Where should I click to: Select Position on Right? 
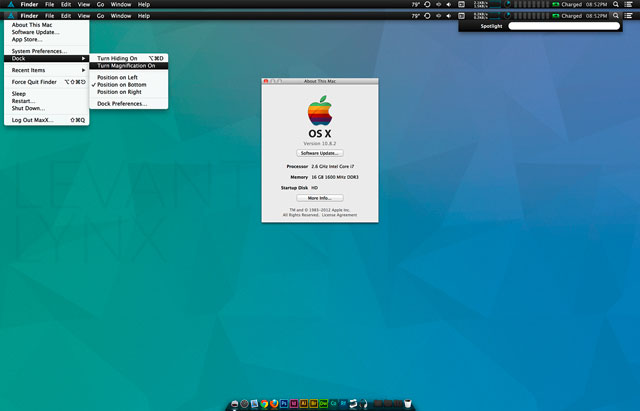(129, 92)
